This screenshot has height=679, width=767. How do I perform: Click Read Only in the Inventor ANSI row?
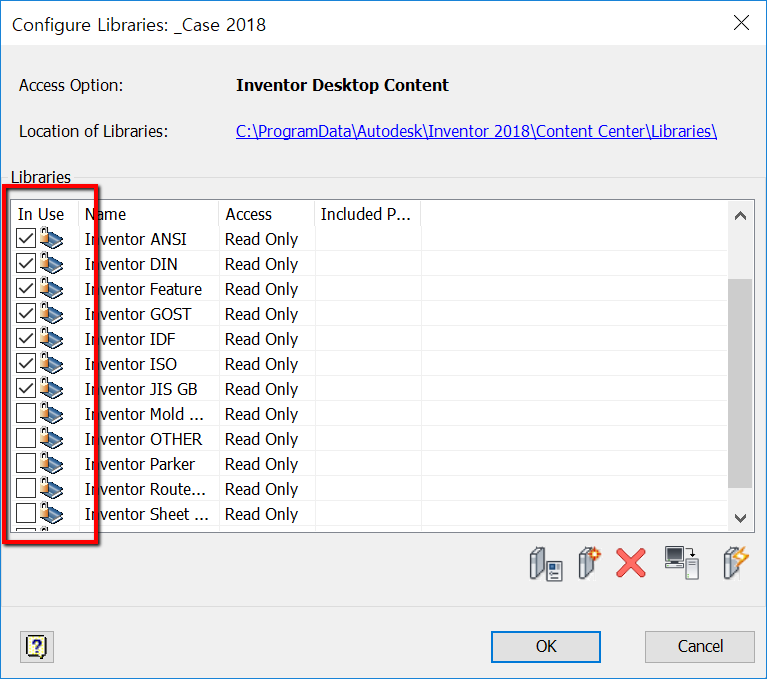pos(261,239)
